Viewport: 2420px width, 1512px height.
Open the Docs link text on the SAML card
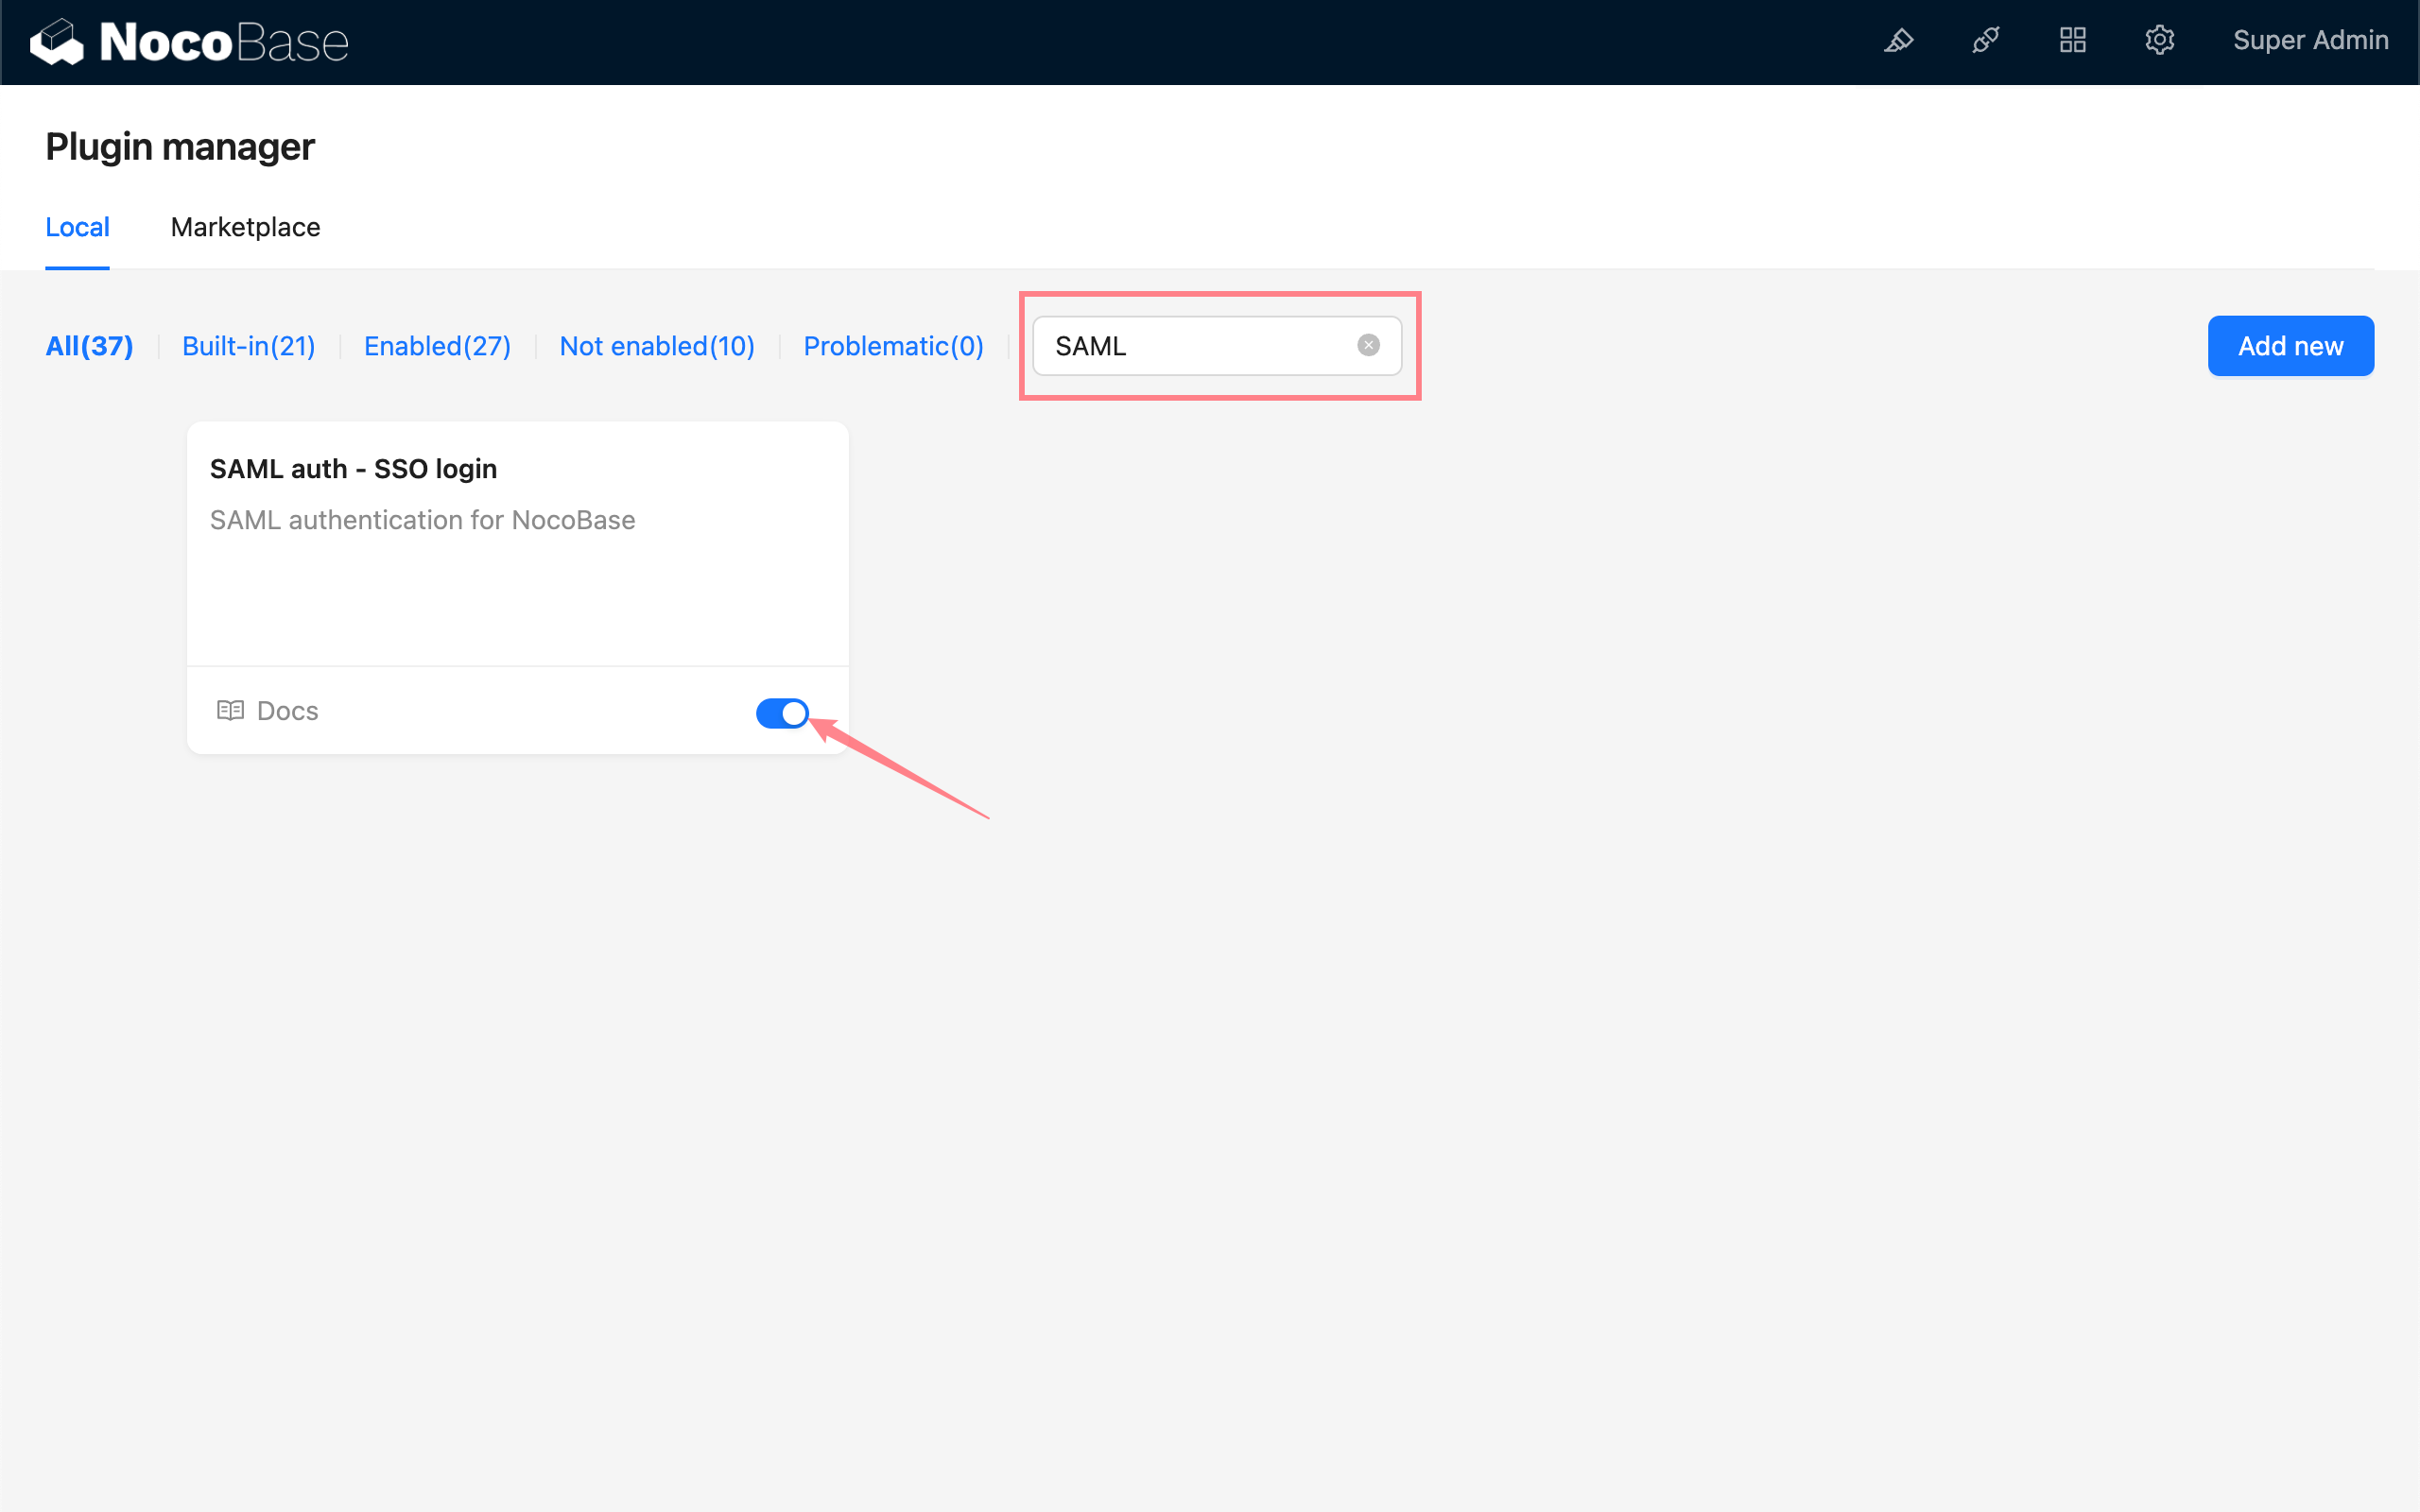click(x=287, y=711)
